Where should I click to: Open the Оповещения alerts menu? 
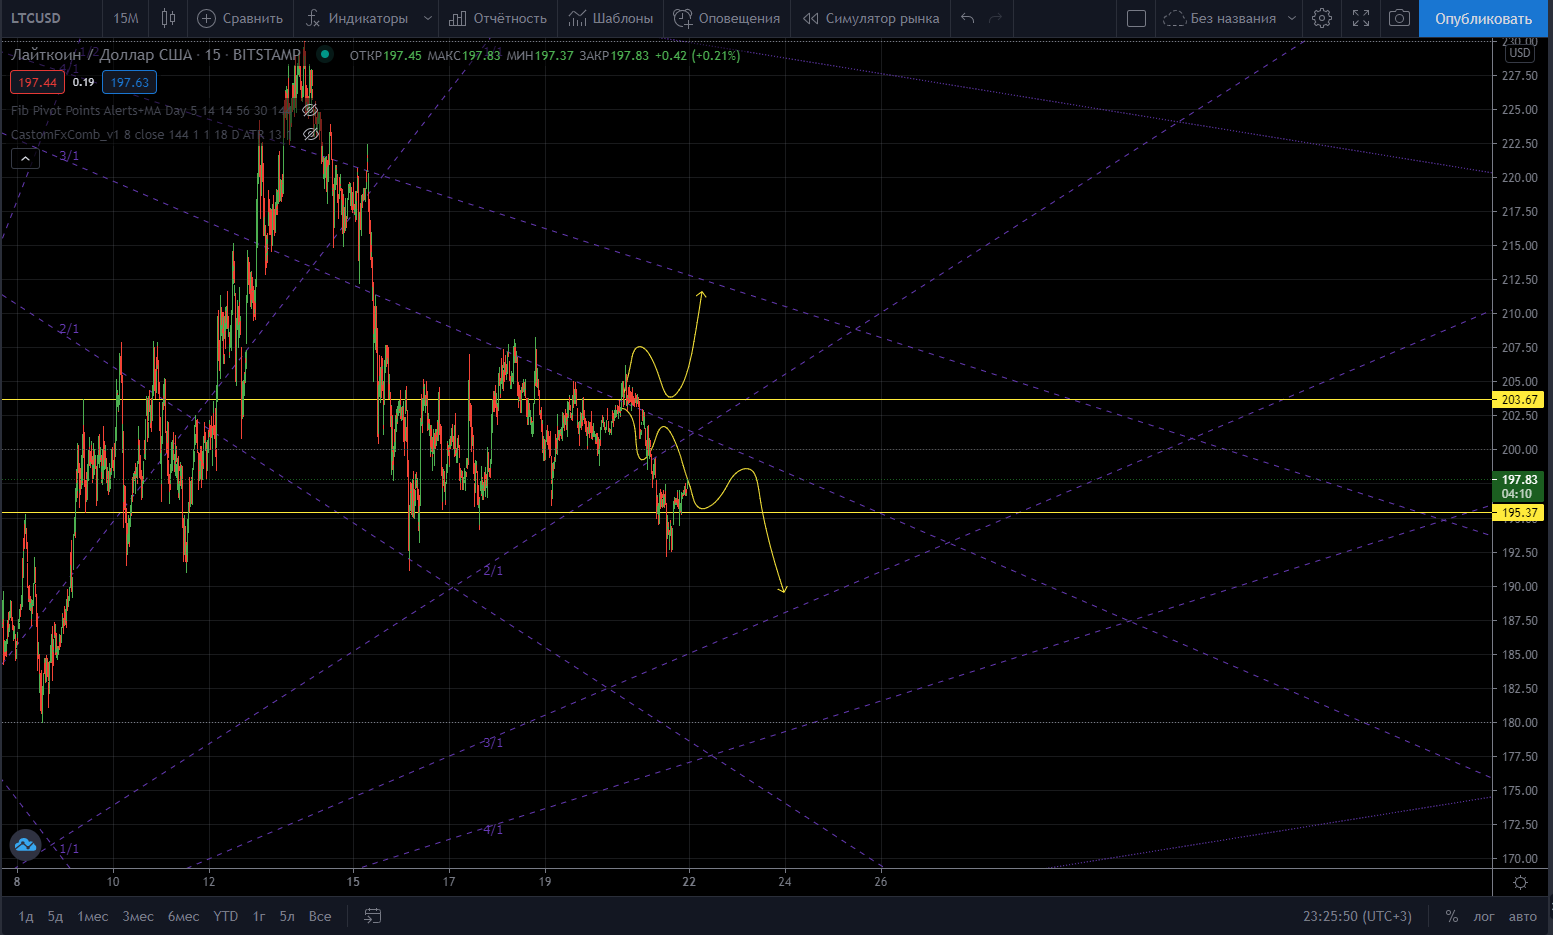tap(727, 18)
